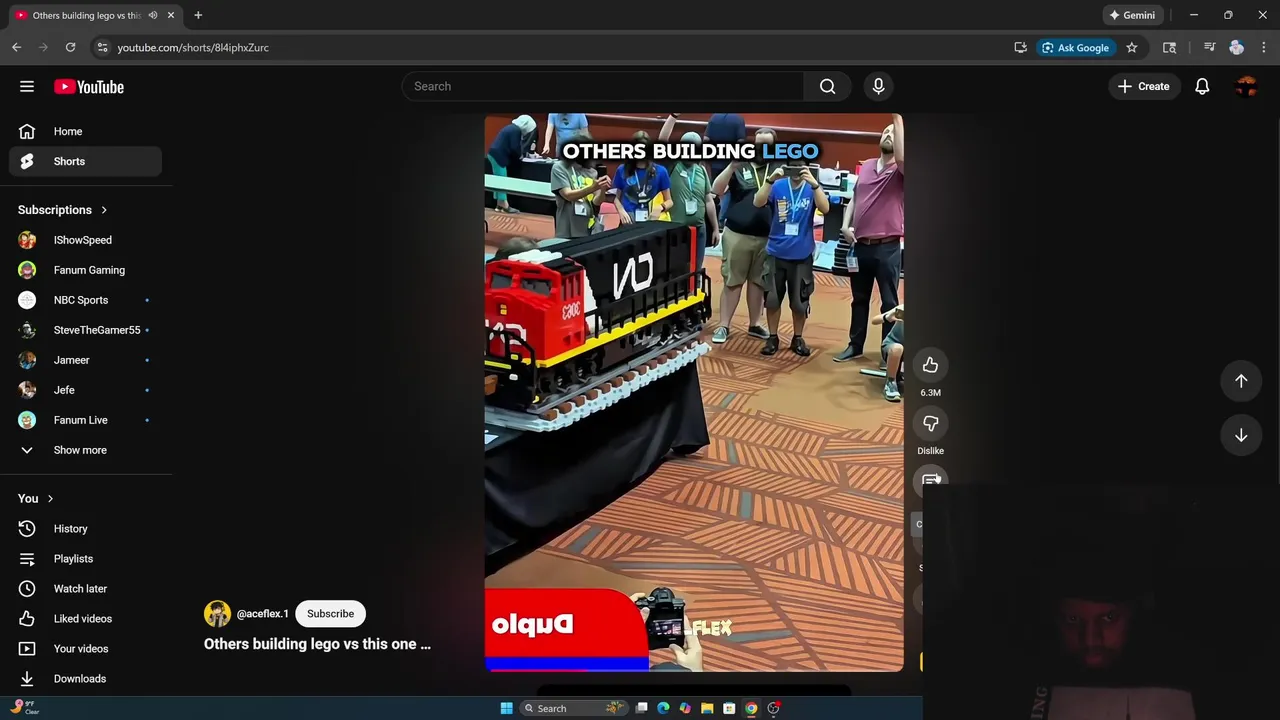Screen dimensions: 1280x720
Task: Start voice search with the microphone
Action: click(879, 86)
